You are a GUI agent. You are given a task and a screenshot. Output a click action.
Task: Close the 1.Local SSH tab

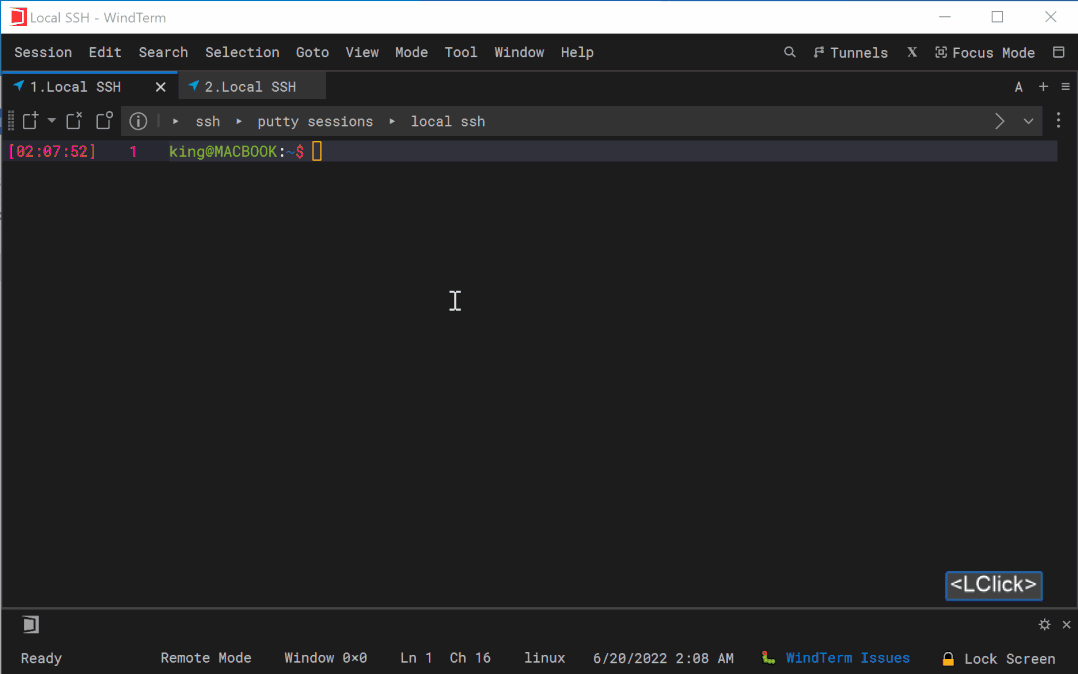[160, 87]
